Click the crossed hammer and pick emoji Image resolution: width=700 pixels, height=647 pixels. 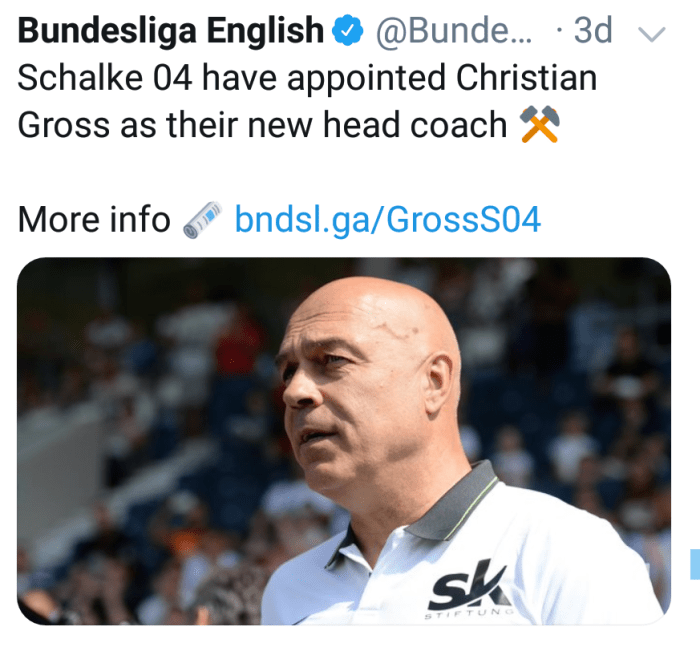tap(539, 124)
